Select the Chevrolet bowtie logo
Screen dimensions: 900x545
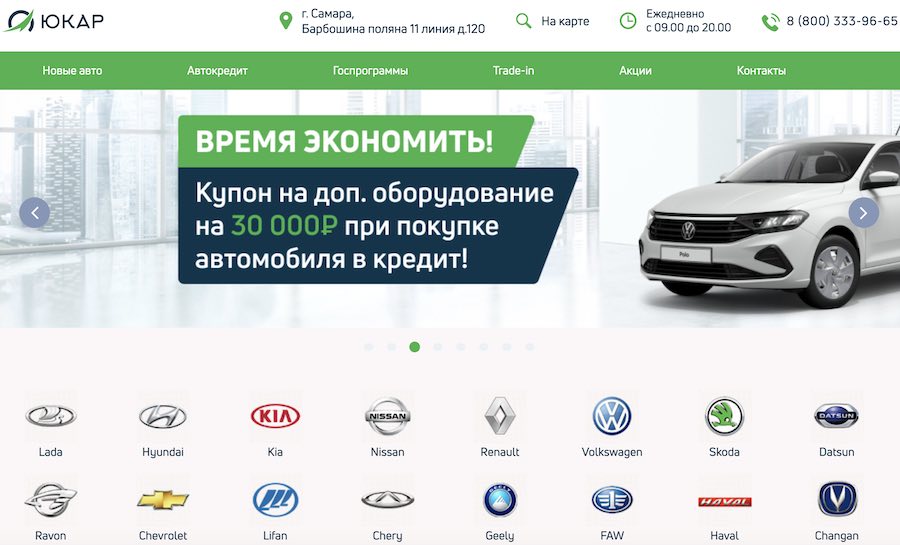[x=163, y=500]
